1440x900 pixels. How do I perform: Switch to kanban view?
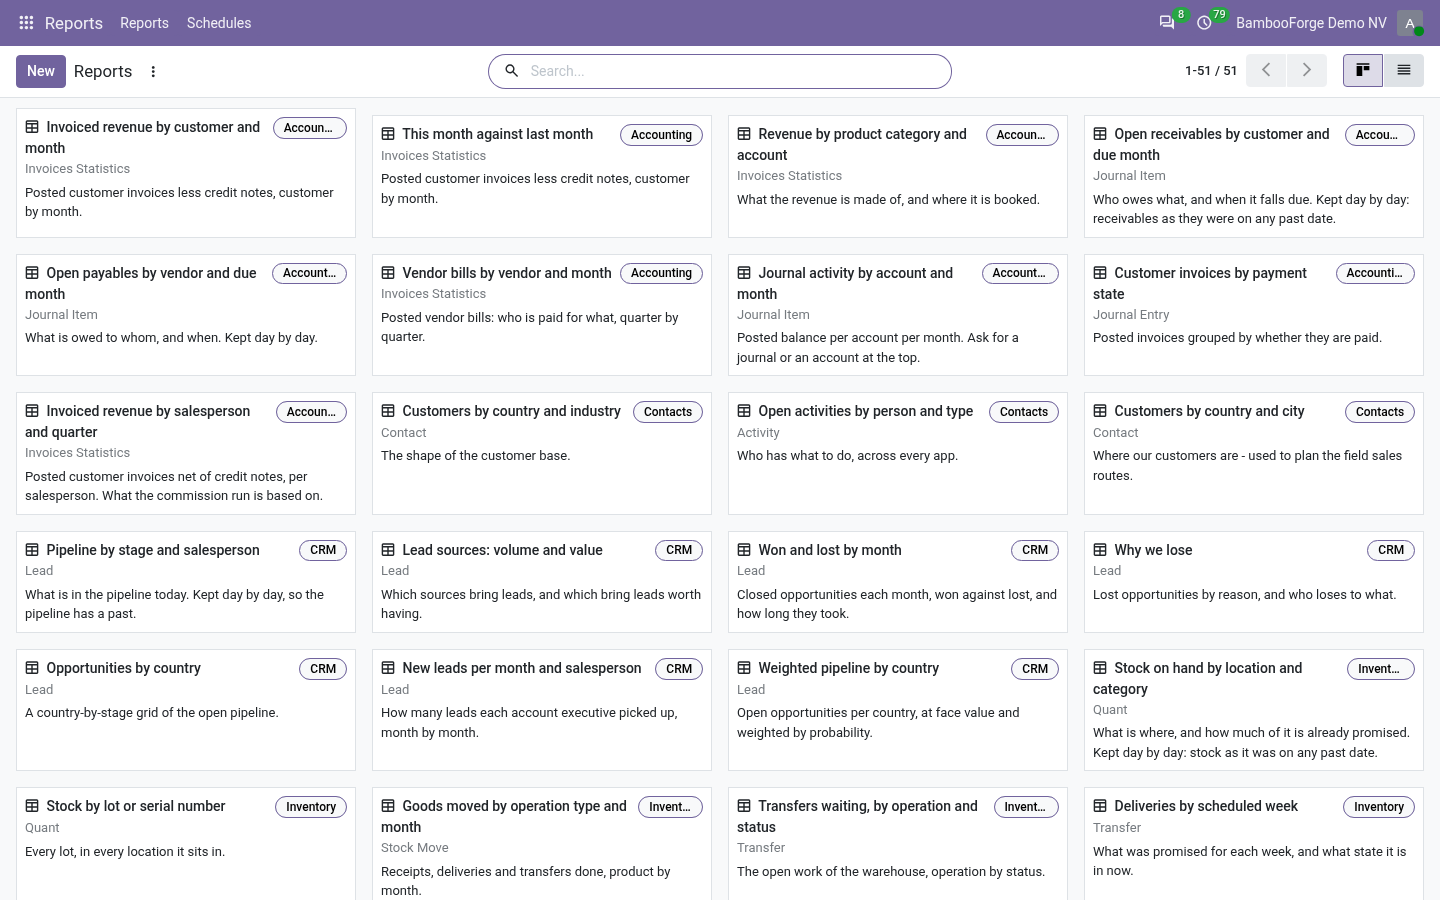1362,70
